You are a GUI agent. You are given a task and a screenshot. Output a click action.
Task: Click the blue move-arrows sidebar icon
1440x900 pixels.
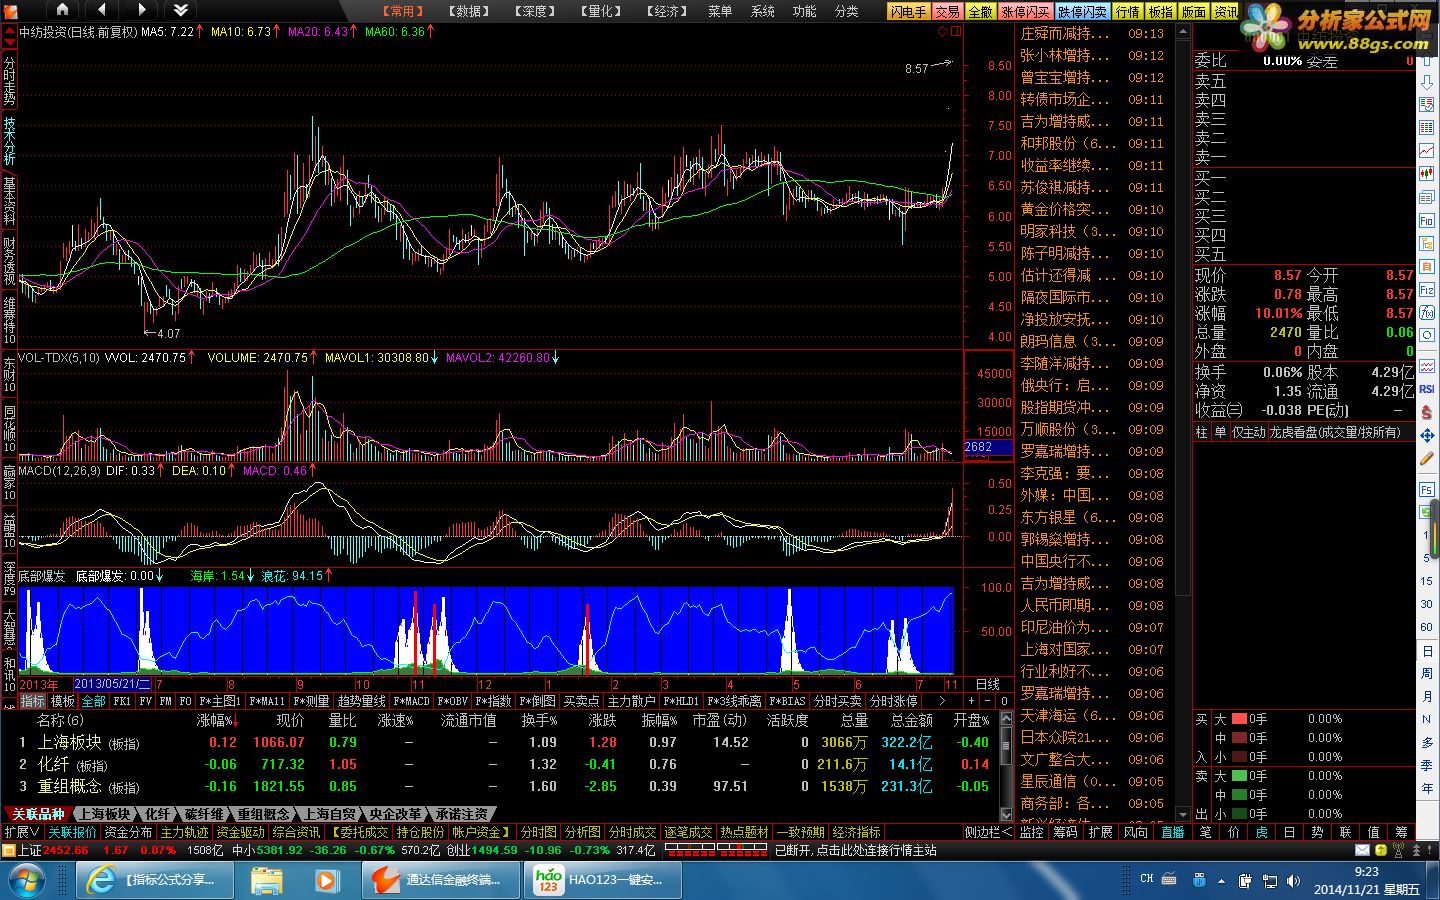(x=1427, y=435)
